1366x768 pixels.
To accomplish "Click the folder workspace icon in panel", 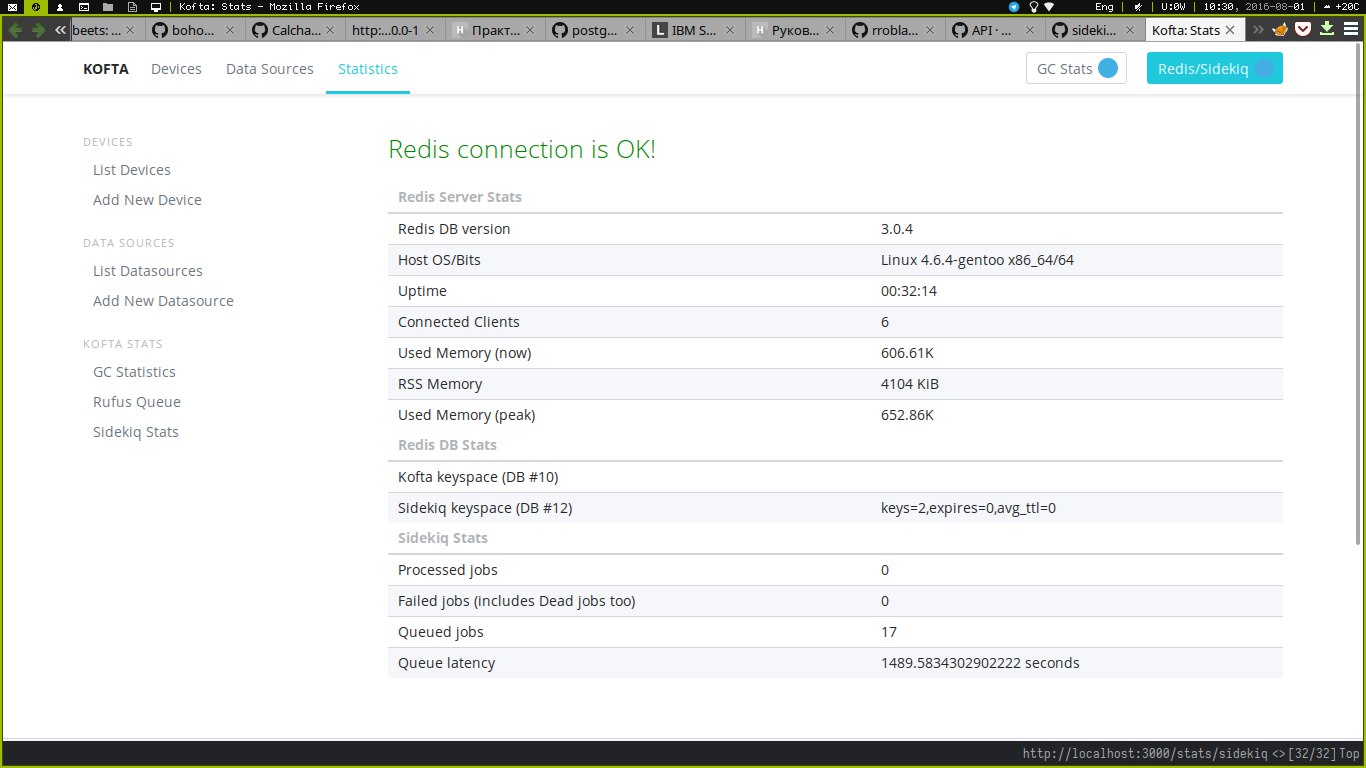I will (x=107, y=6).
